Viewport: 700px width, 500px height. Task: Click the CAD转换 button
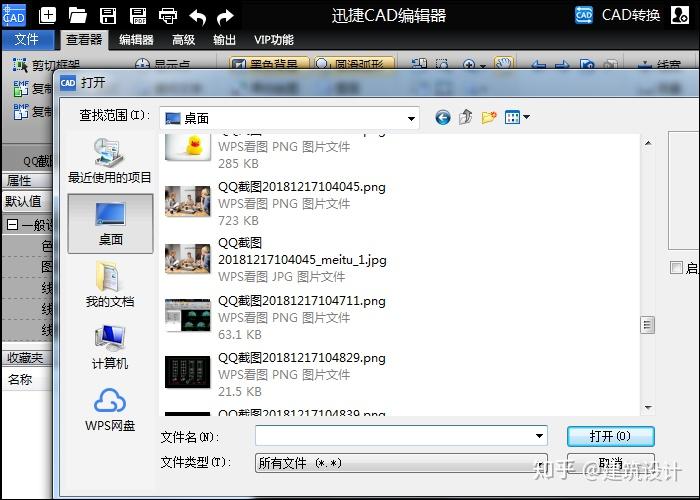tap(618, 16)
